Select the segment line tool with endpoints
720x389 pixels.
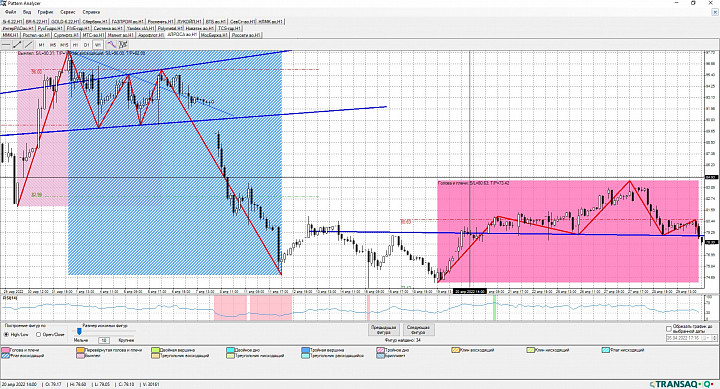click(17, 45)
